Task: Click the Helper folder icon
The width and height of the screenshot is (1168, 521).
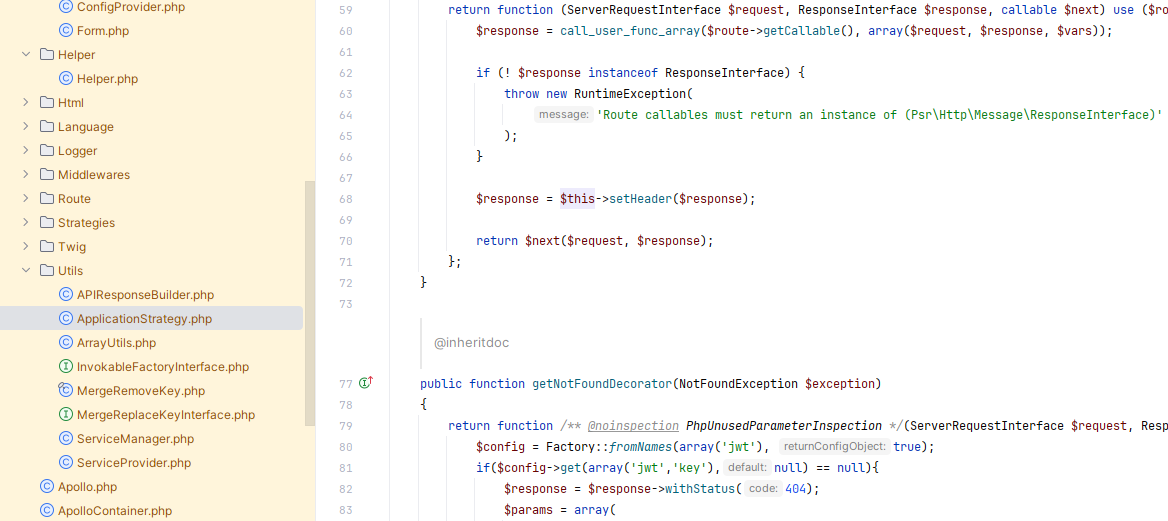Action: pyautogui.click(x=47, y=55)
